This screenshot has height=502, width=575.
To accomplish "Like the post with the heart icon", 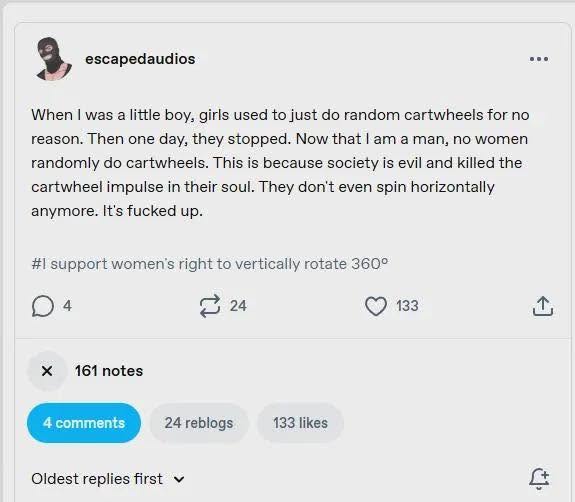I will pos(376,306).
